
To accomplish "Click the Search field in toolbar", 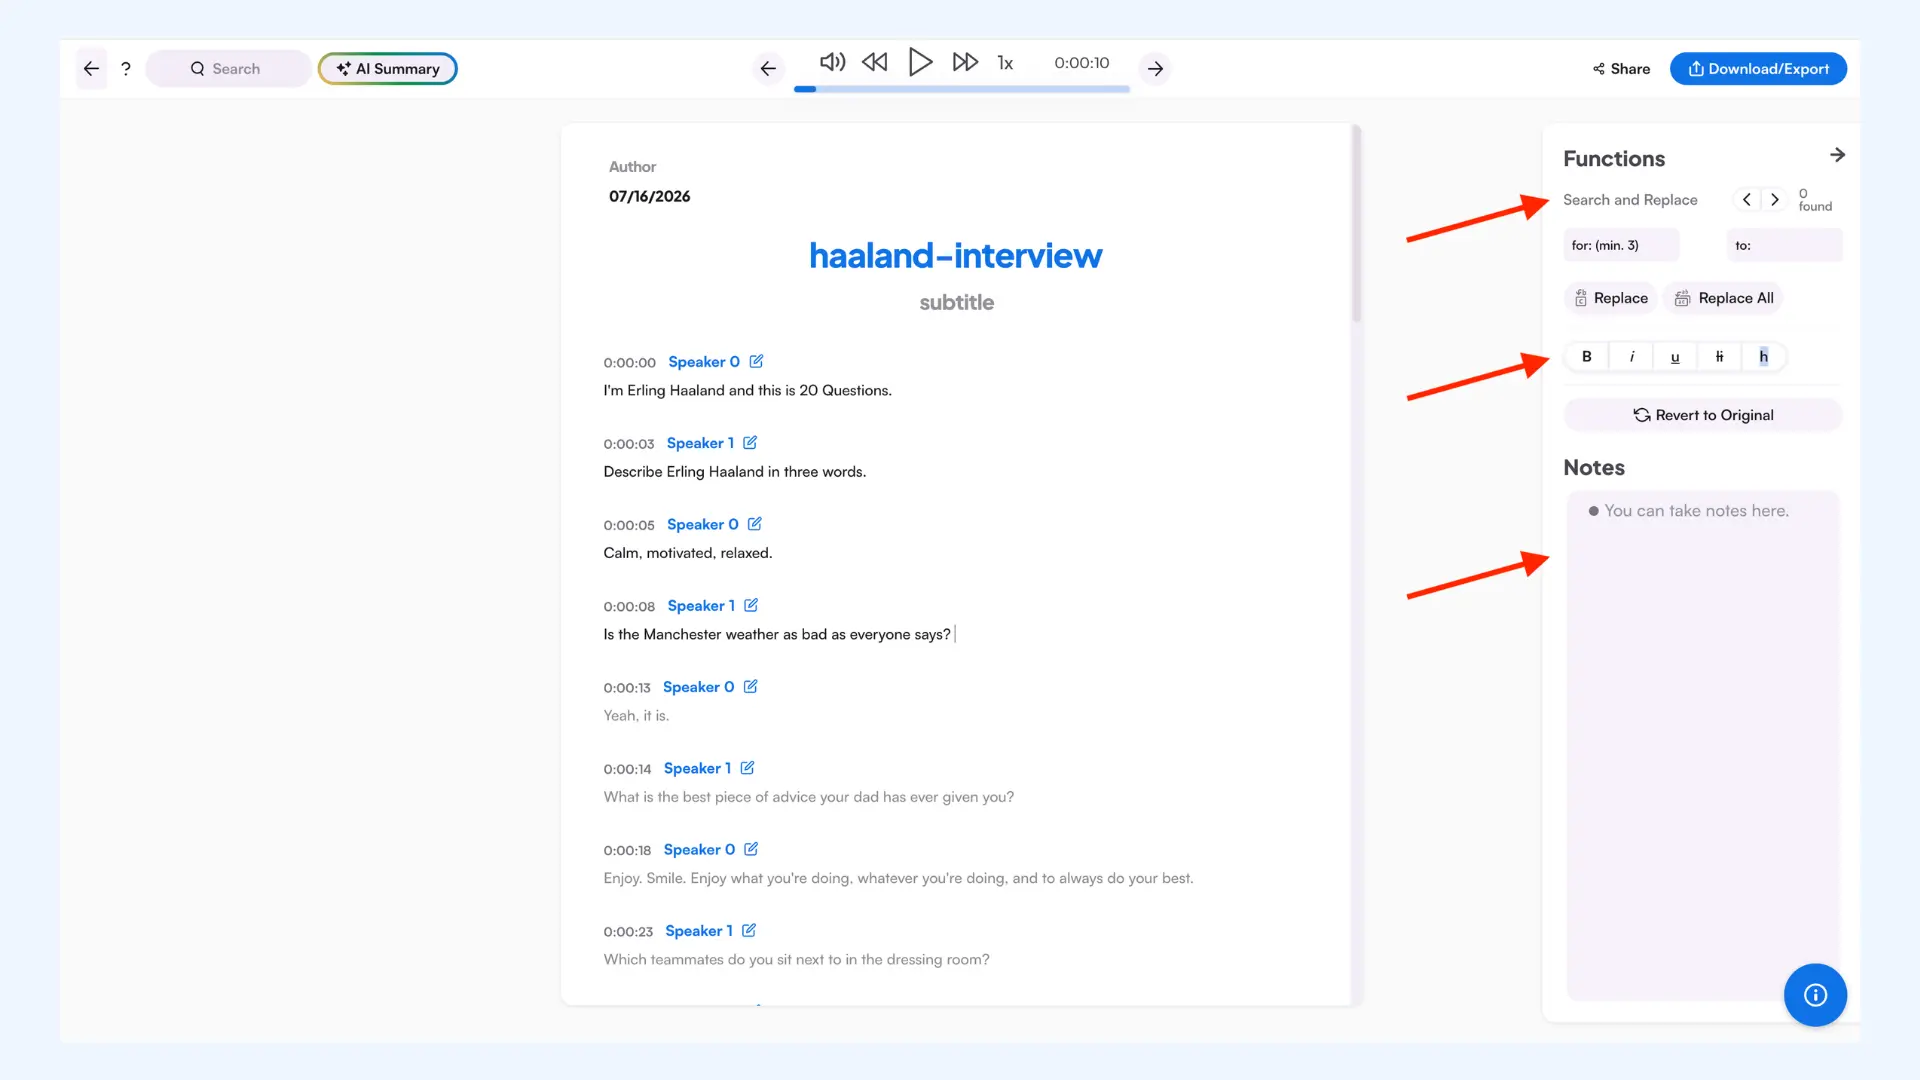I will click(x=228, y=69).
